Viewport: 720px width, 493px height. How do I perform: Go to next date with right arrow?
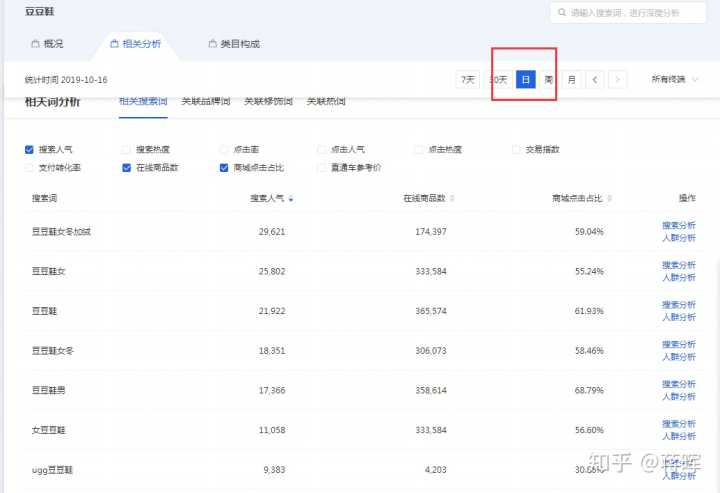pyautogui.click(x=619, y=79)
